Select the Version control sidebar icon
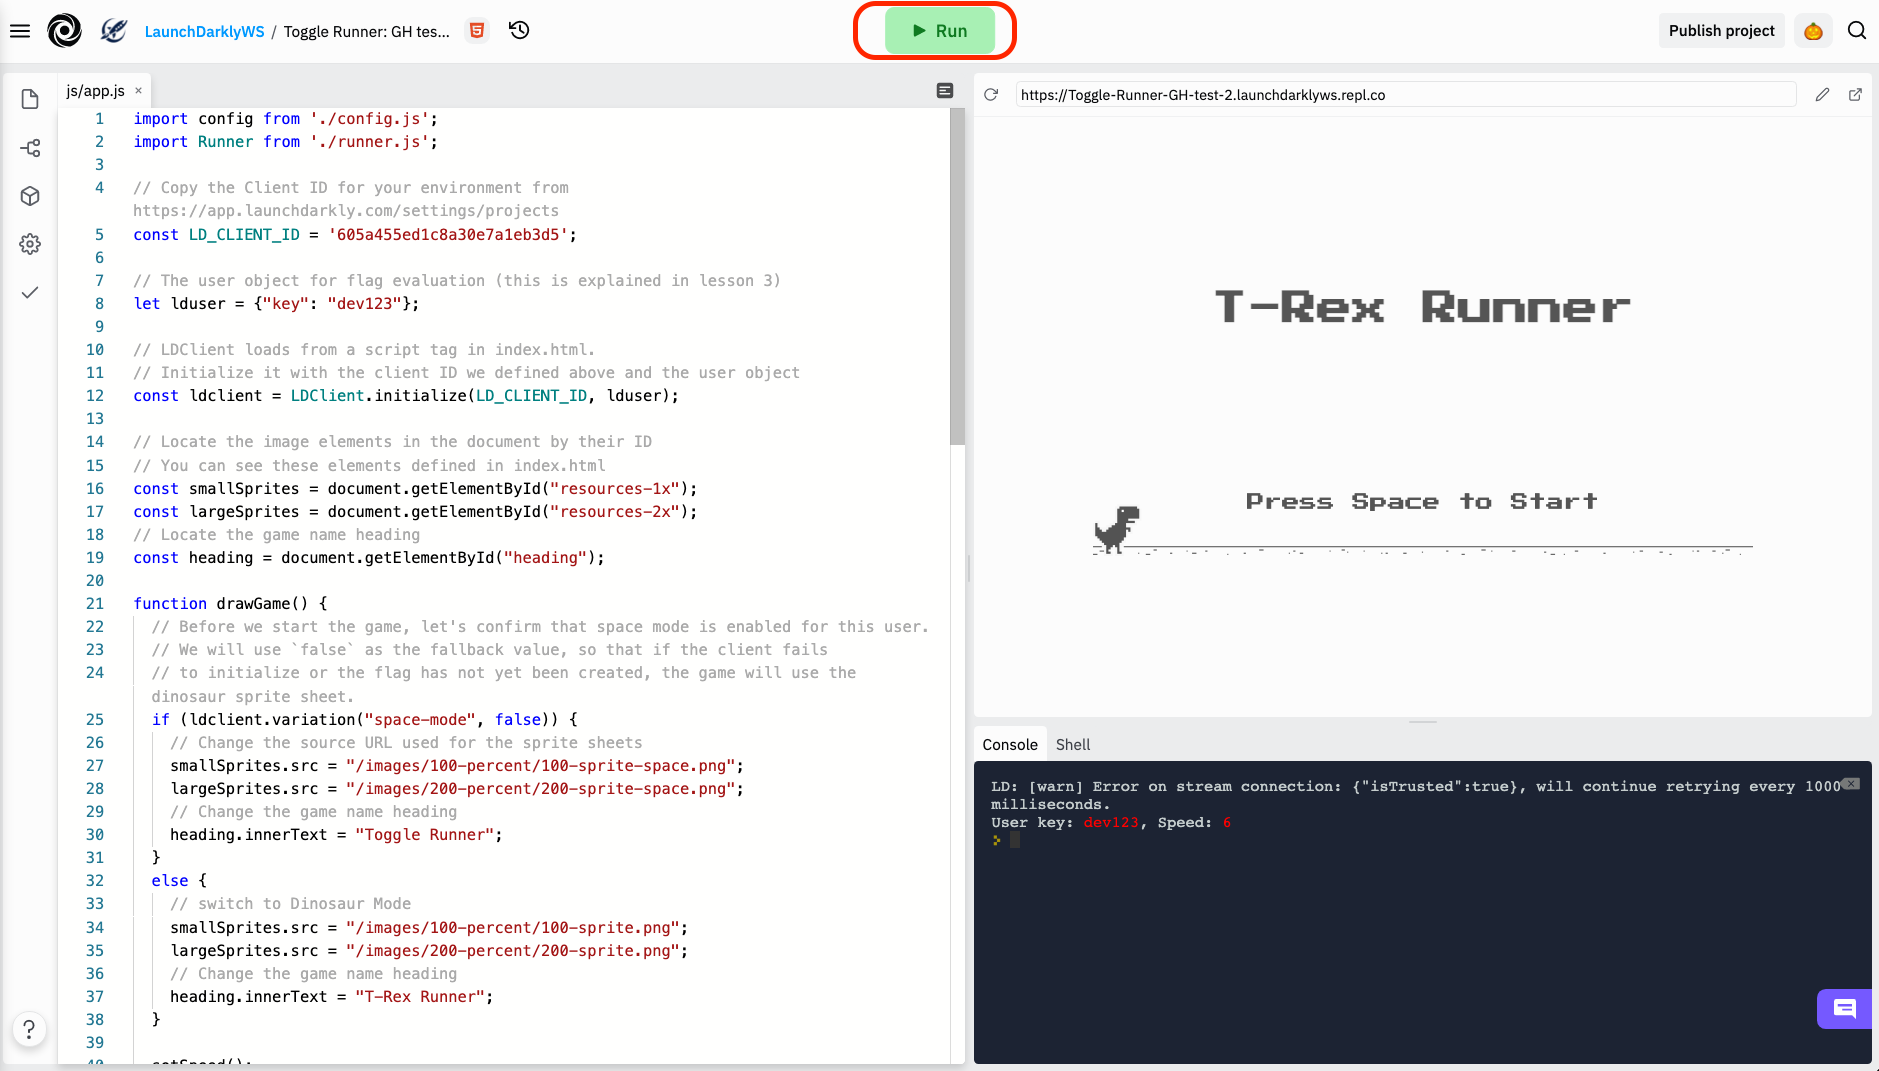This screenshot has height=1071, width=1879. point(29,148)
